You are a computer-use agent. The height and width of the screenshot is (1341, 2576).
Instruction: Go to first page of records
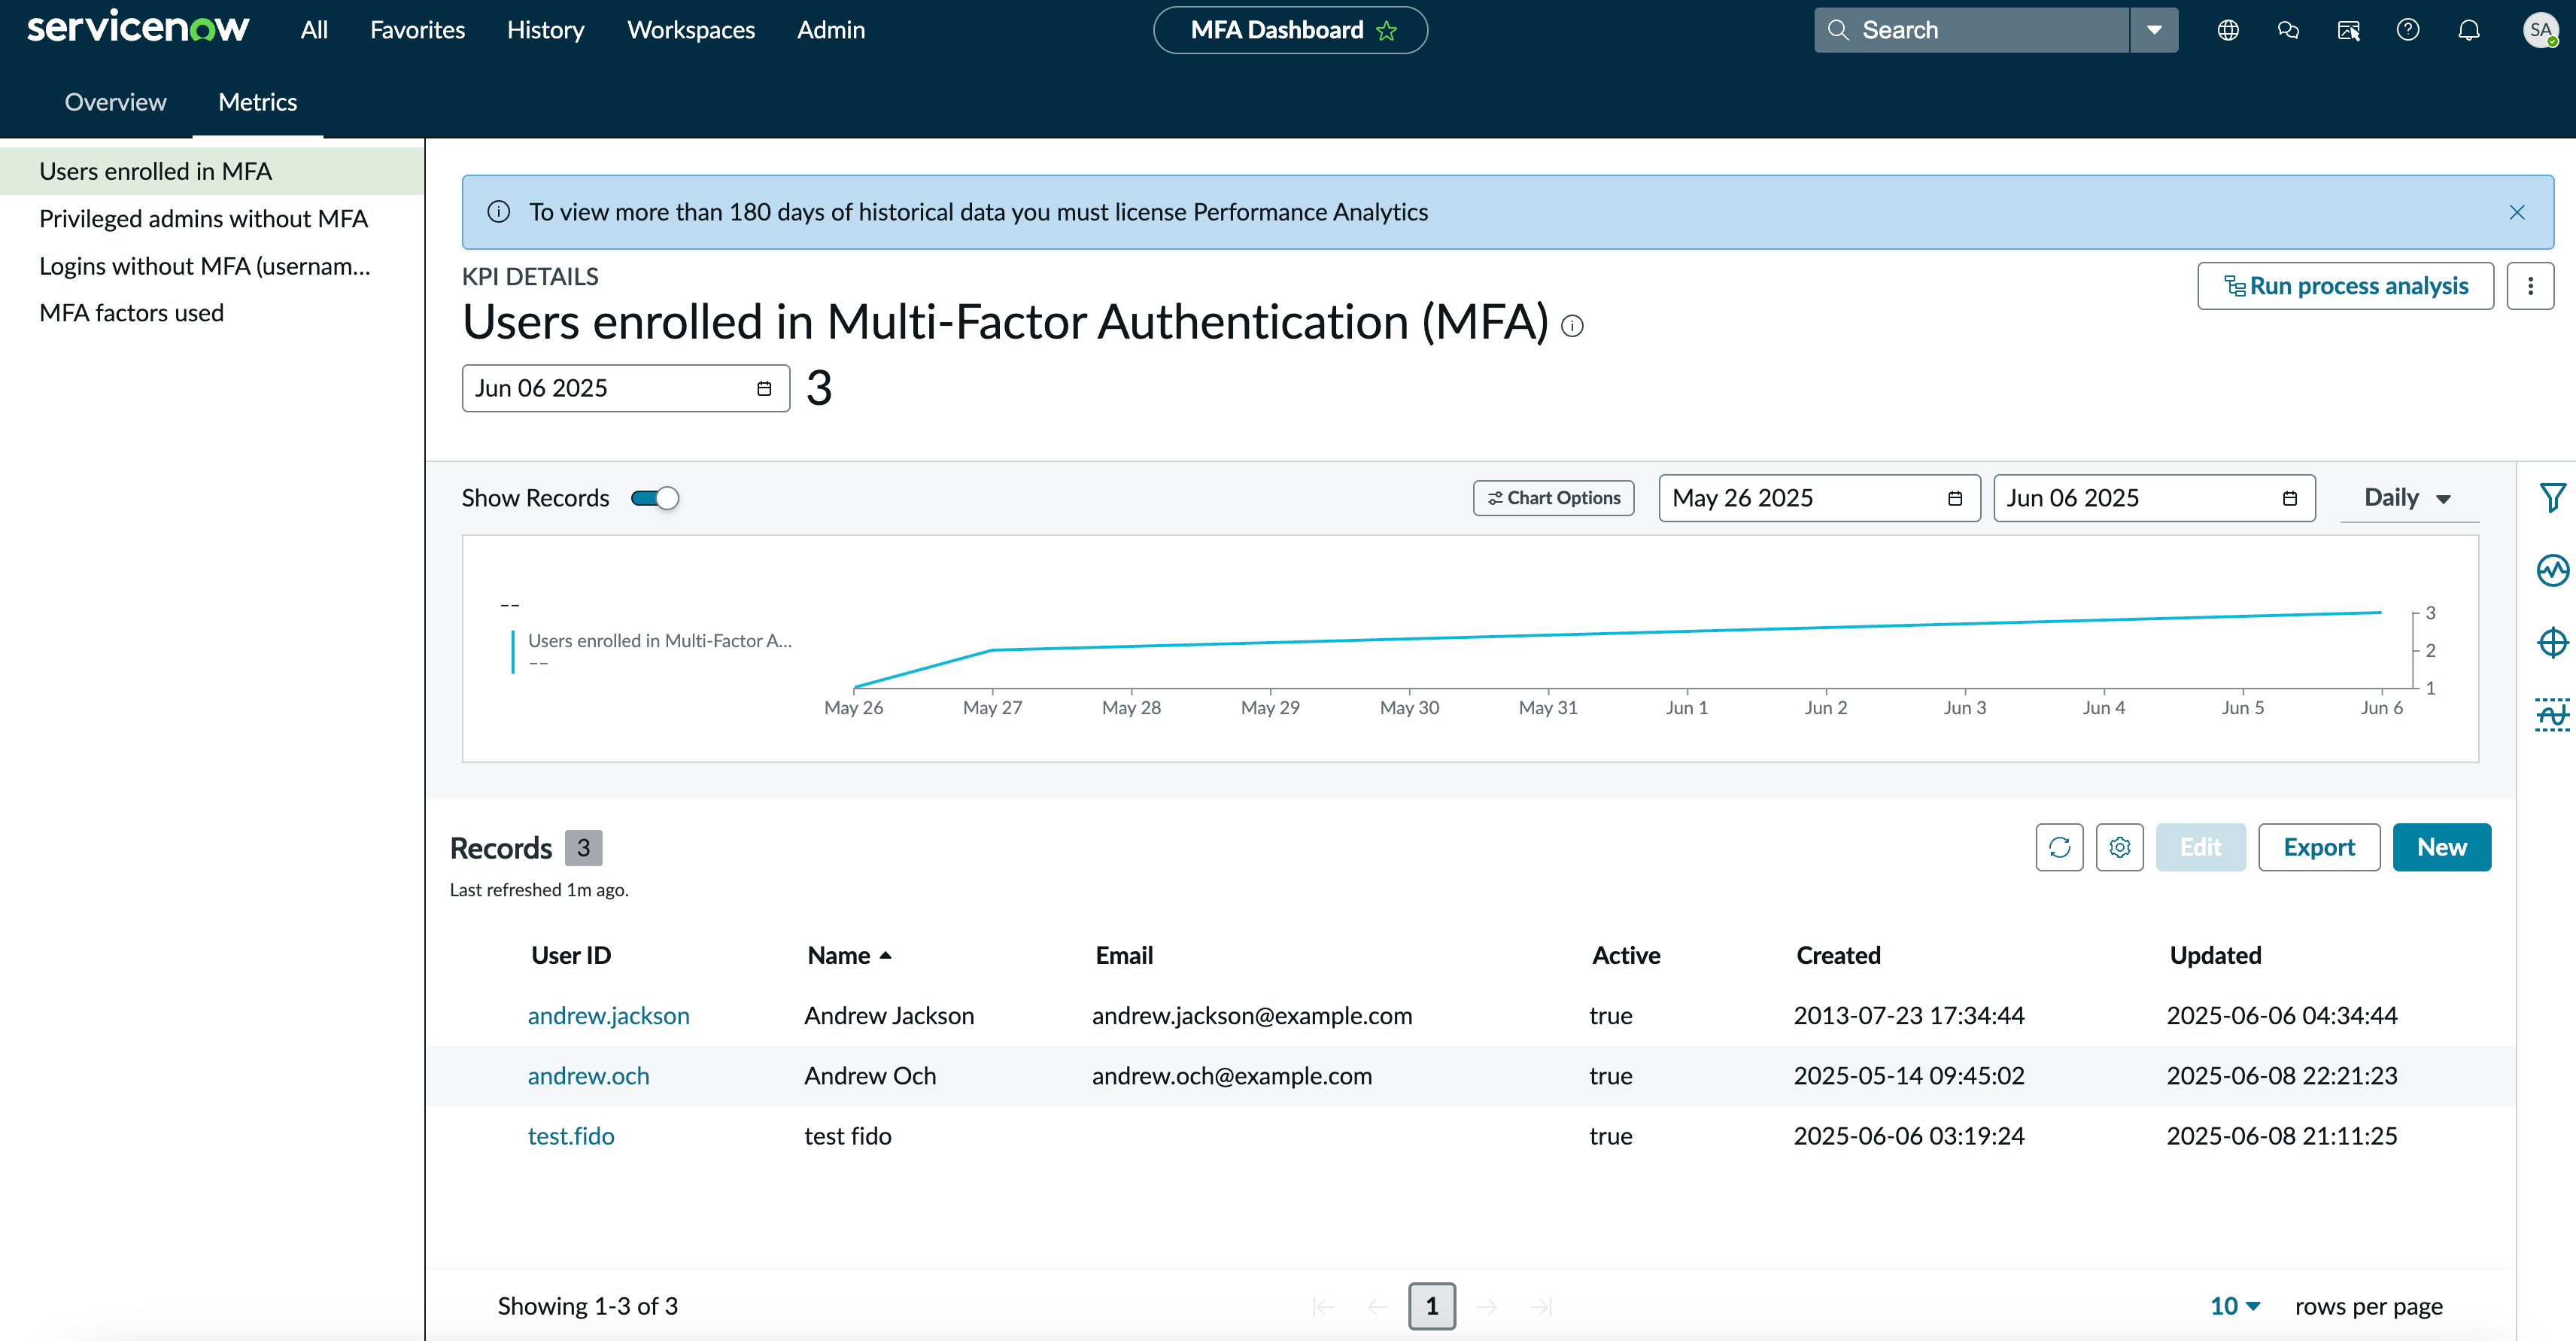point(1323,1306)
